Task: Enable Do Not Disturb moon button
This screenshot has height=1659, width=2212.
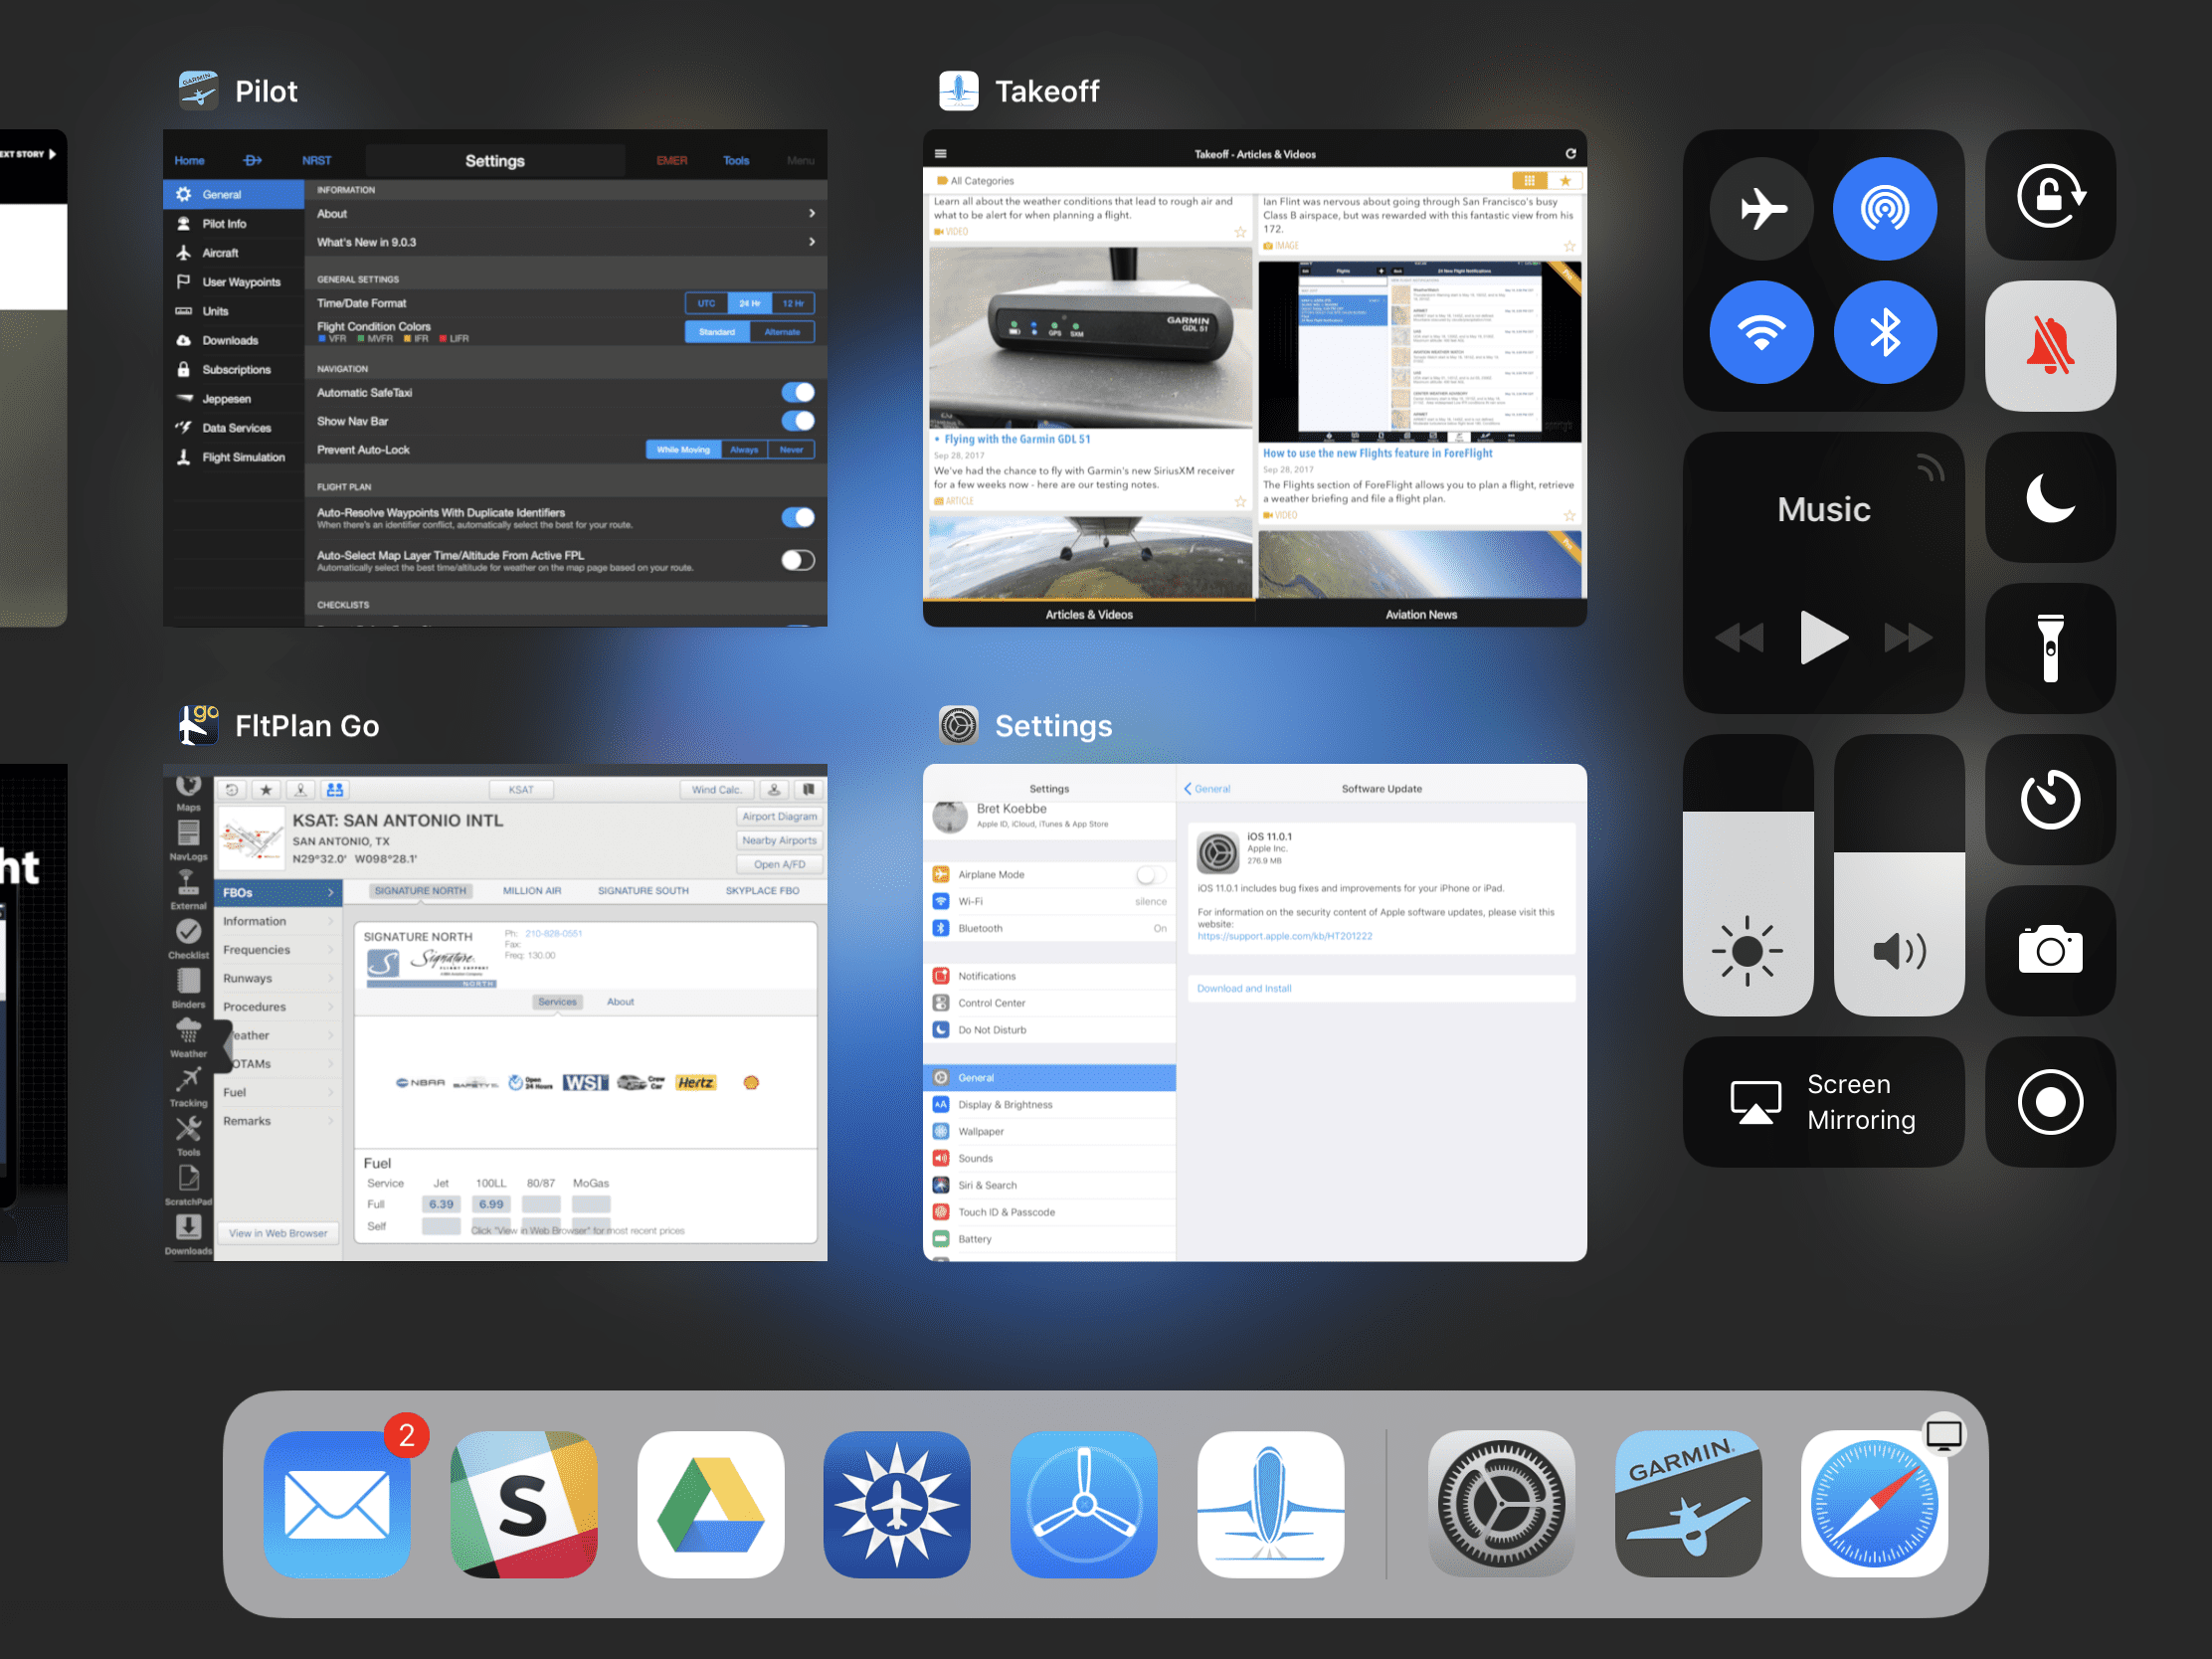Action: pos(2050,497)
